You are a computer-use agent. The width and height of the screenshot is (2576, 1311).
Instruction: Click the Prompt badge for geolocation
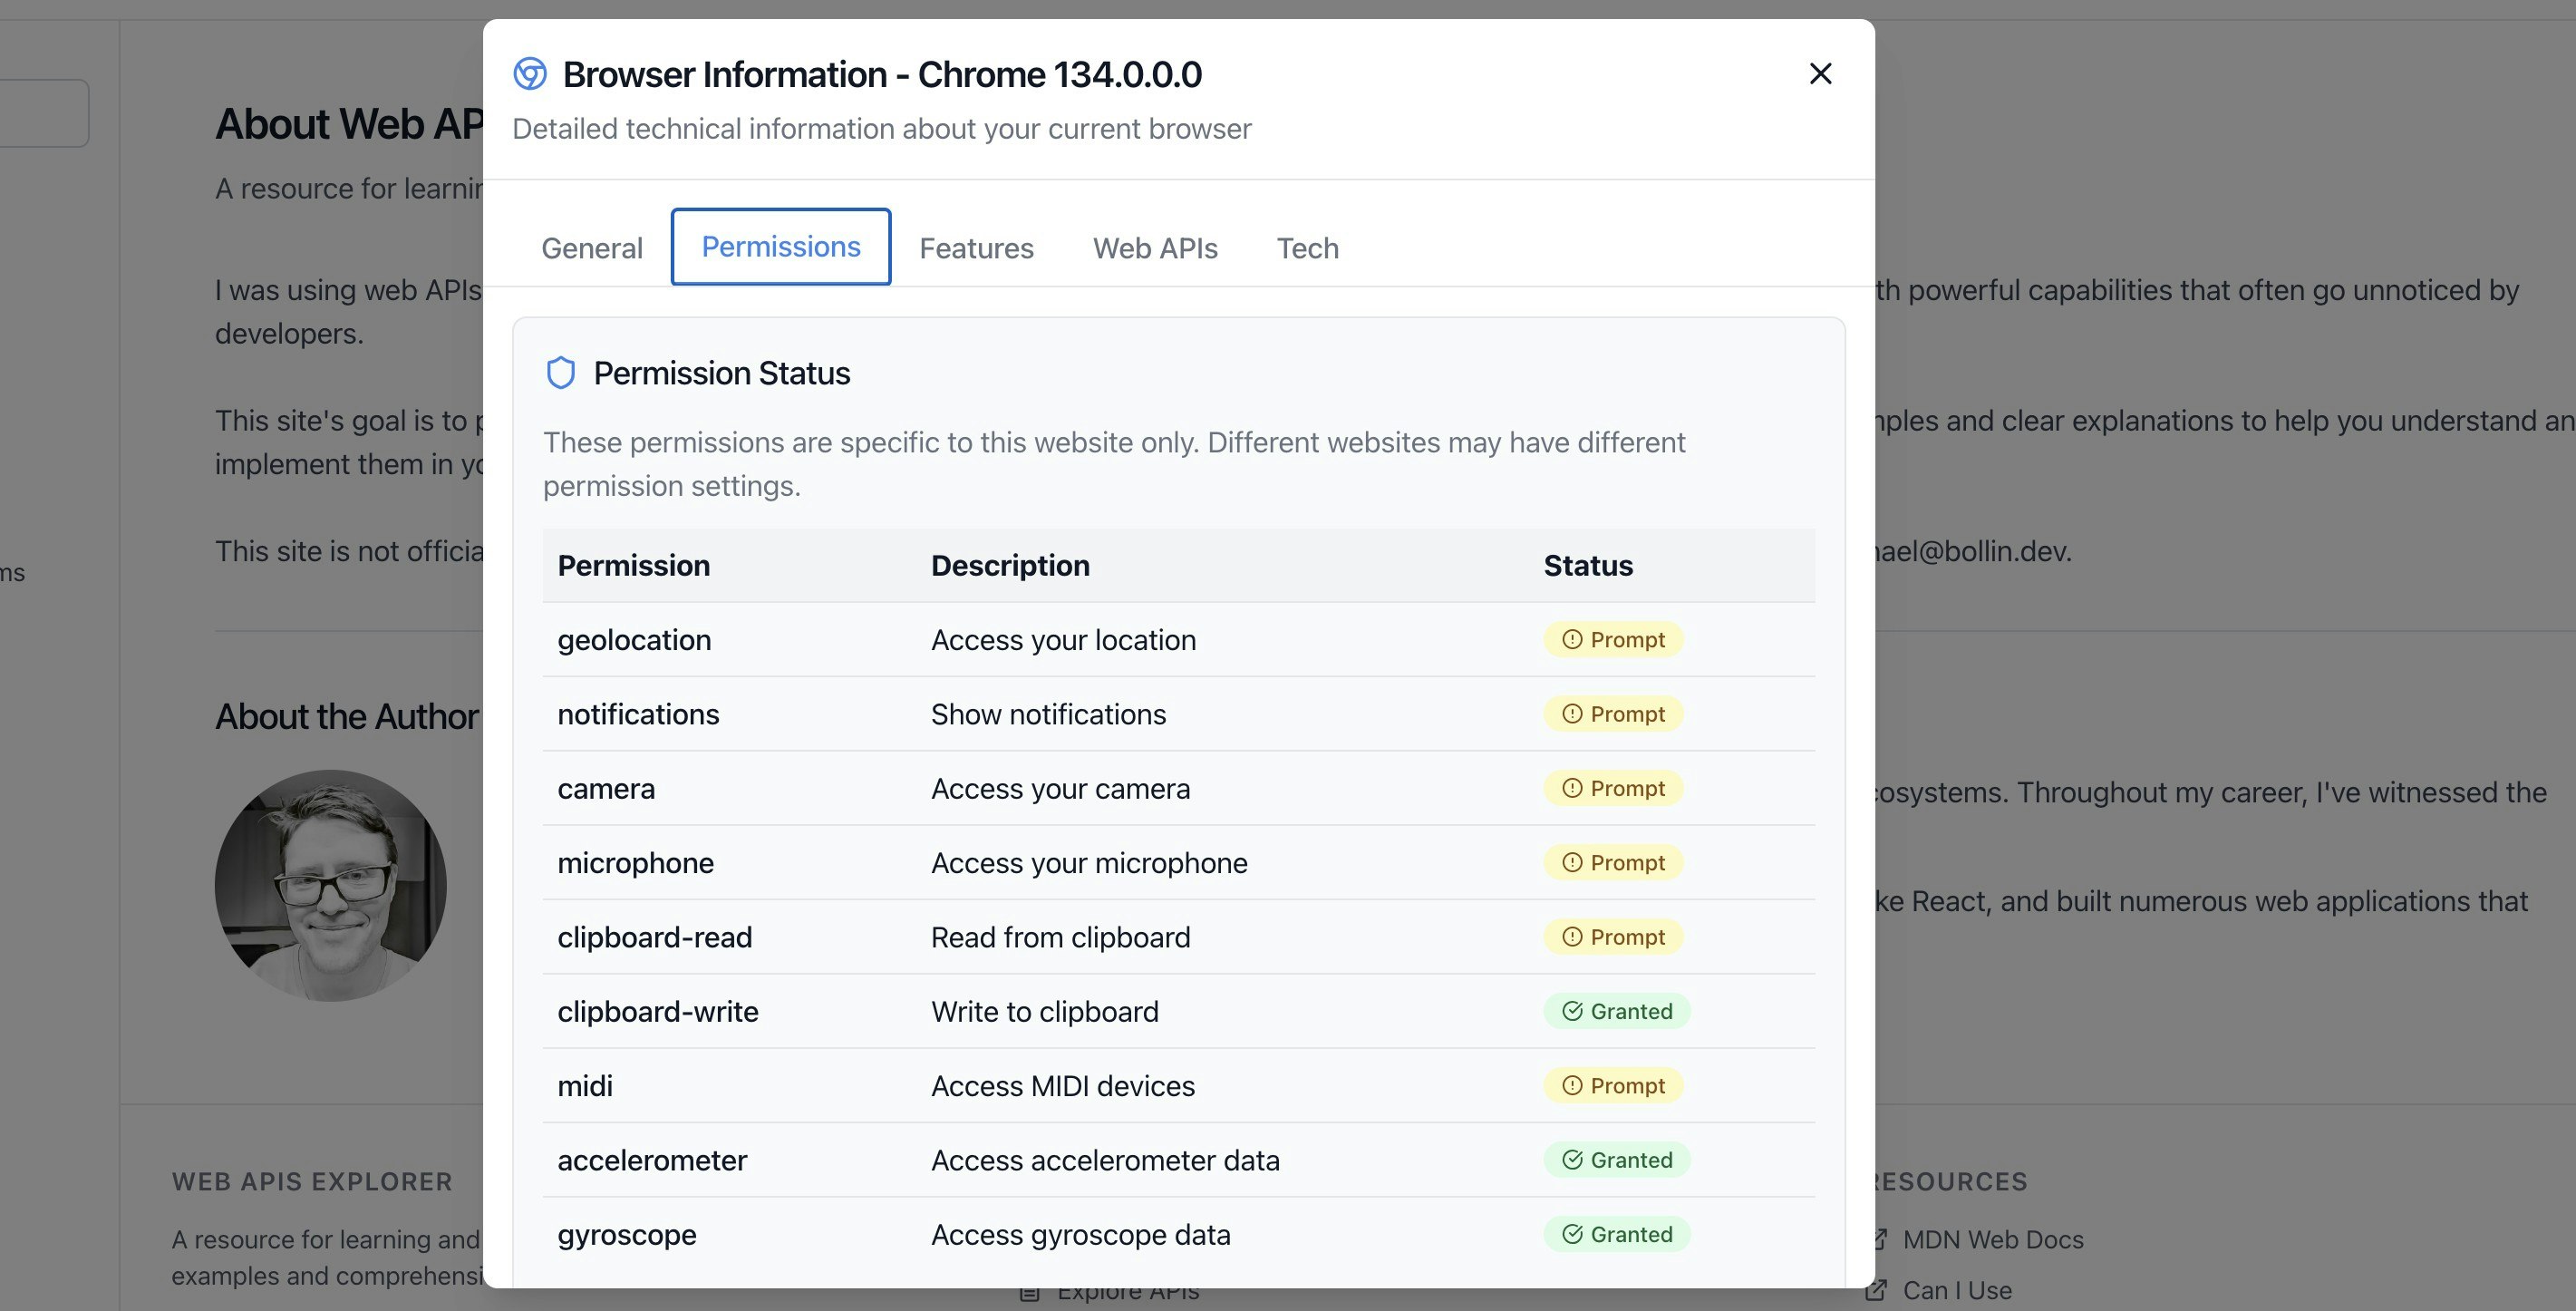click(1613, 640)
